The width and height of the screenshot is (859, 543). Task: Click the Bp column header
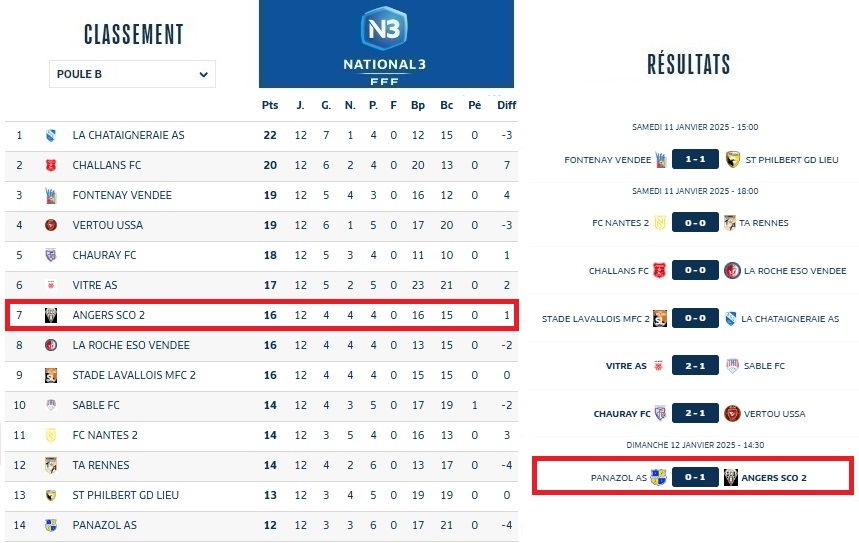click(418, 105)
